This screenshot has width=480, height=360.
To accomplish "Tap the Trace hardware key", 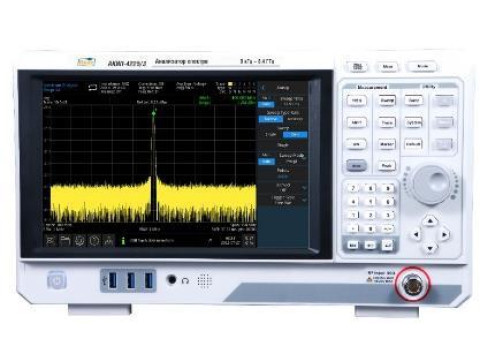I will [x=387, y=123].
